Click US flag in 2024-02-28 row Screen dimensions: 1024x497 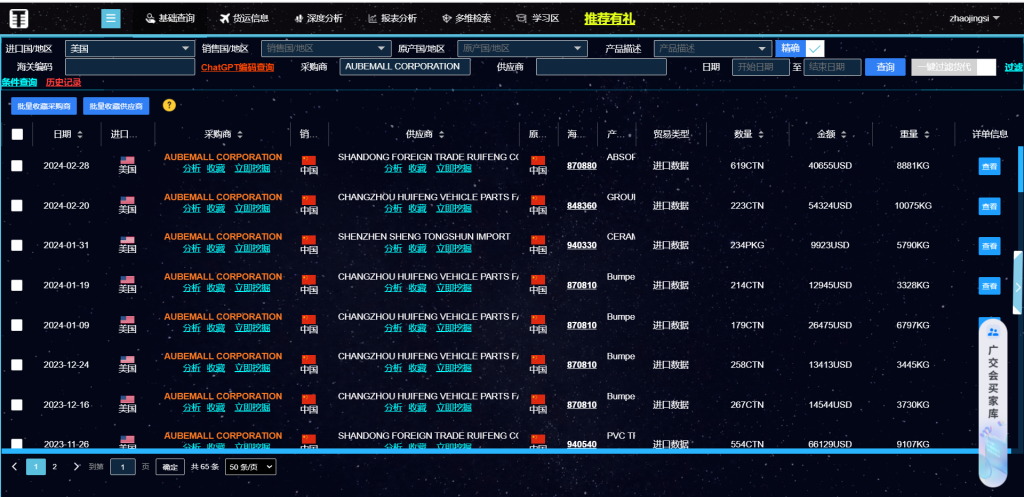pyautogui.click(x=127, y=160)
